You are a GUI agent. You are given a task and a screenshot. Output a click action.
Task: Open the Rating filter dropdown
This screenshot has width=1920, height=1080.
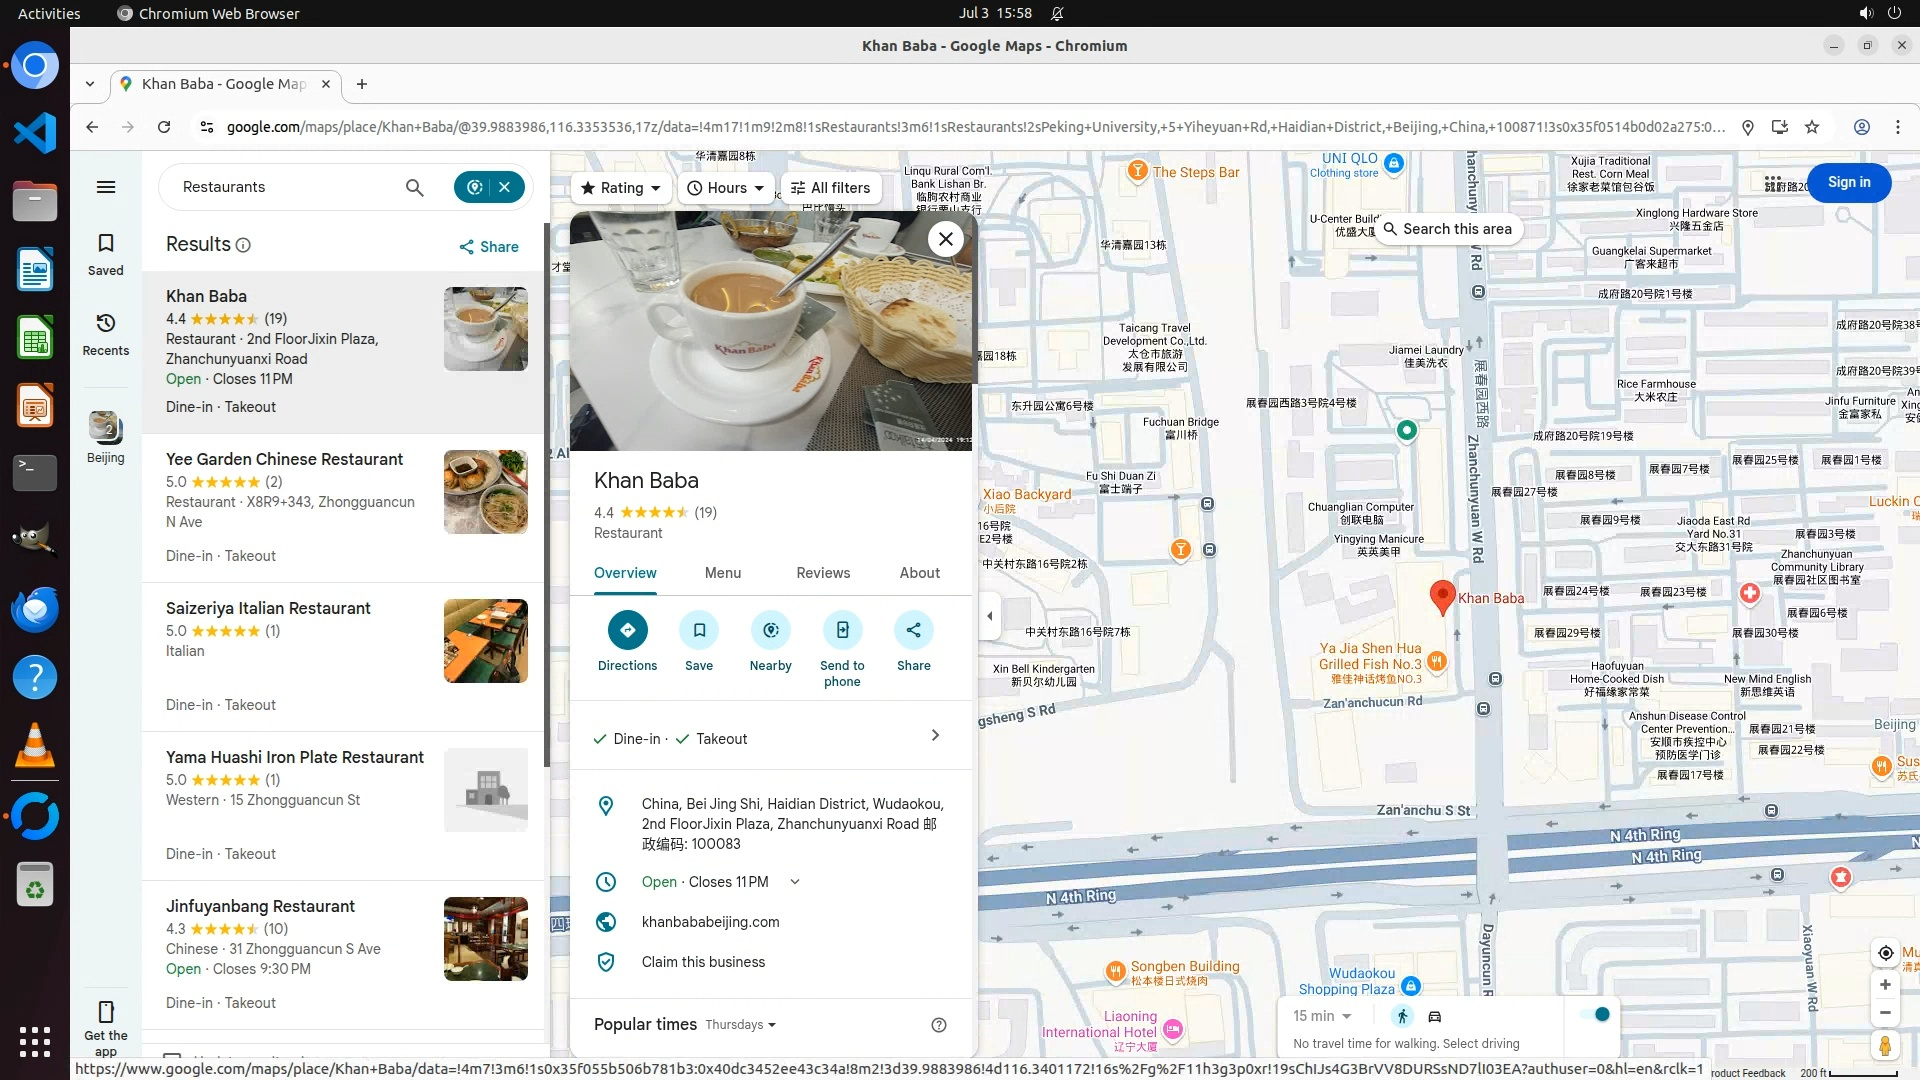(621, 188)
